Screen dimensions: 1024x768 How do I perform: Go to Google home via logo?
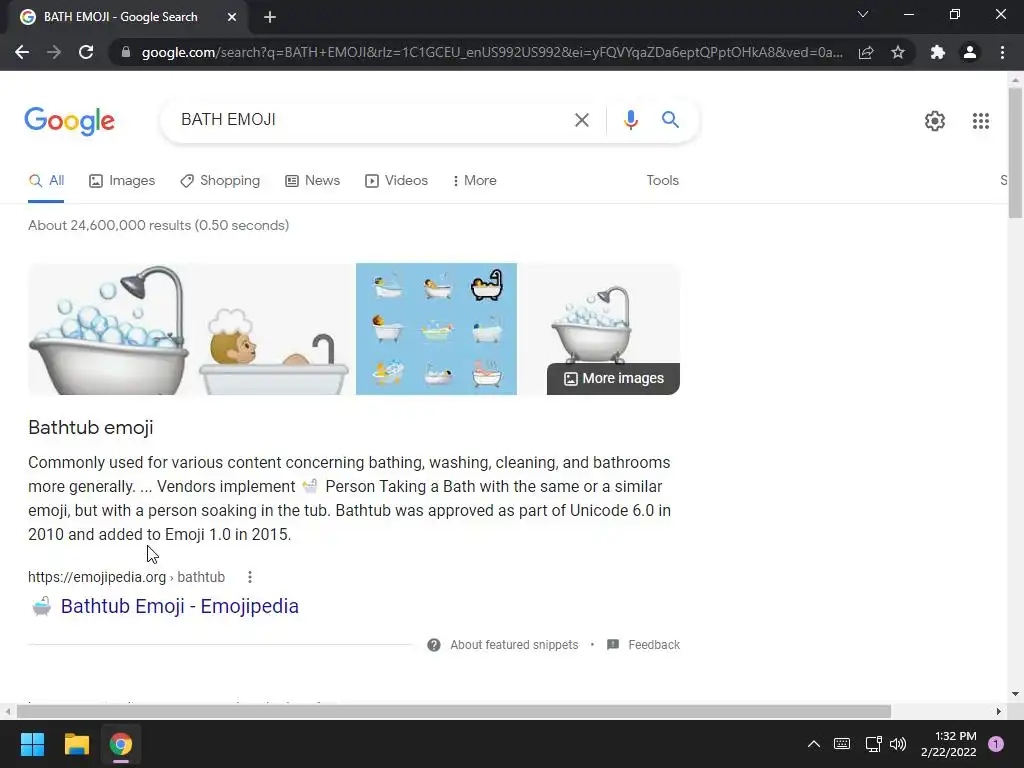[x=69, y=121]
